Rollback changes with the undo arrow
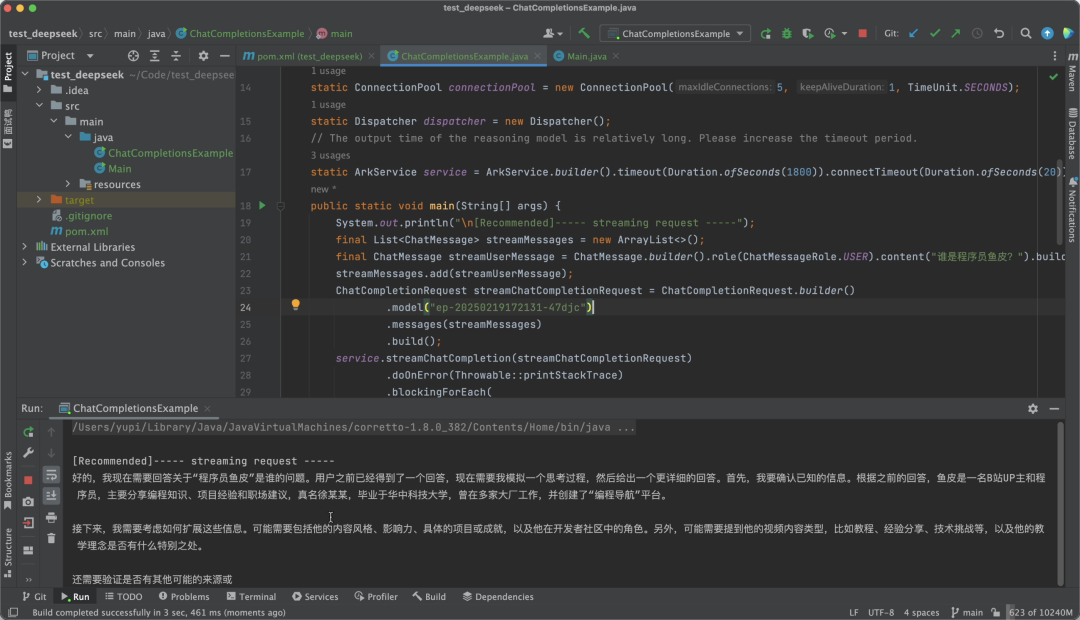Screen dimensions: 1080x620 click(x=999, y=33)
